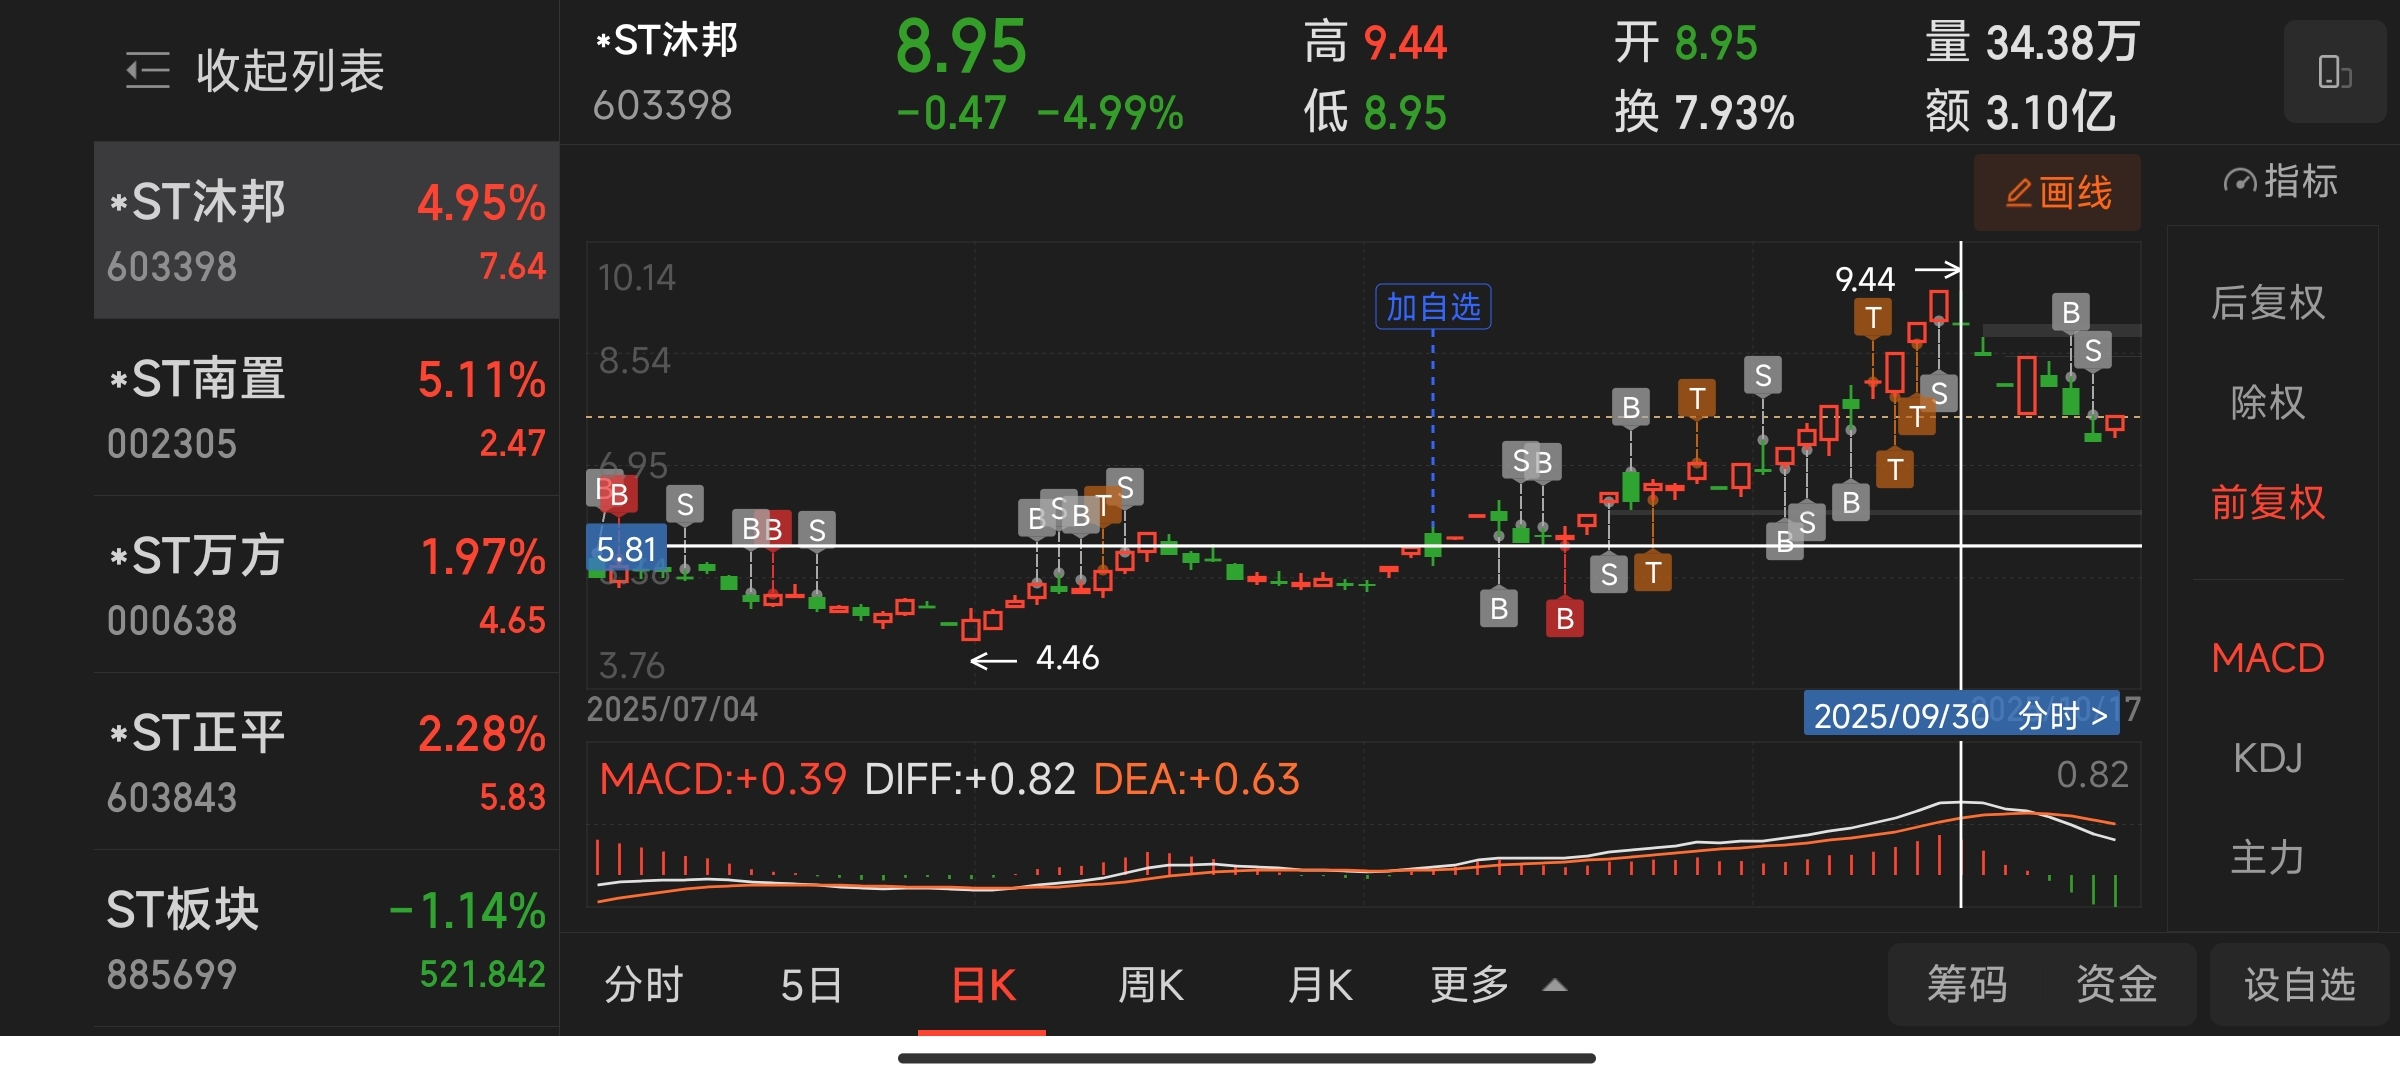Image resolution: width=2400 pixels, height=1080 pixels.
Task: Click the 设自选 button
Action: 2299,985
